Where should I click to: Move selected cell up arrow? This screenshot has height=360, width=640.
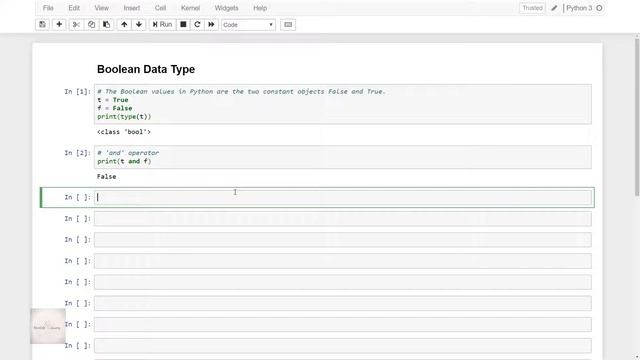pyautogui.click(x=124, y=24)
